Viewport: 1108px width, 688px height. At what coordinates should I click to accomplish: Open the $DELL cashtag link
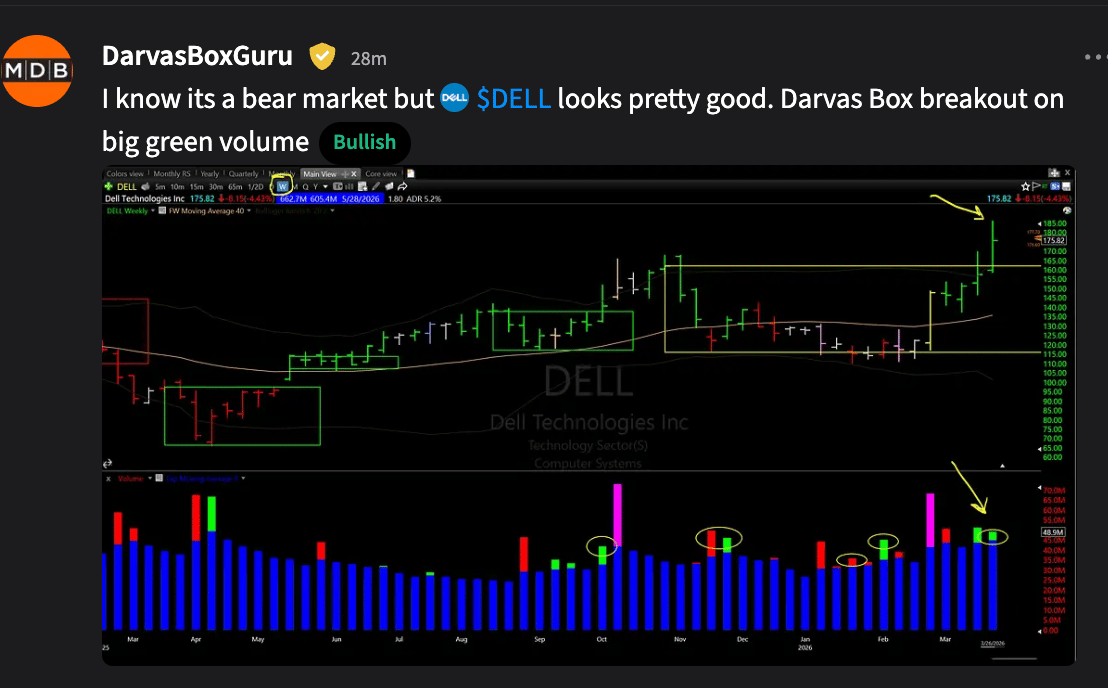click(x=514, y=99)
